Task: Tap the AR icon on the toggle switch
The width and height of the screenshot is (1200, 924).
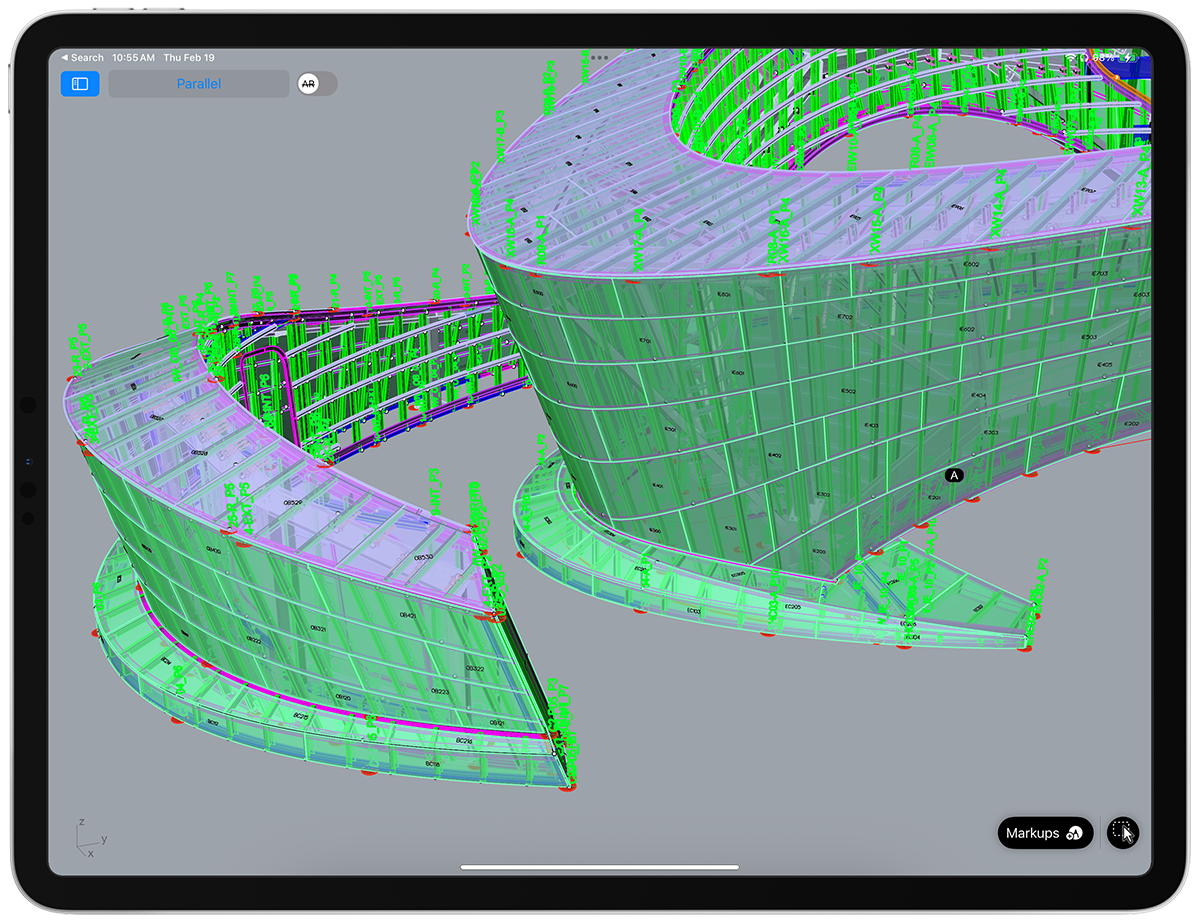Action: pyautogui.click(x=308, y=84)
